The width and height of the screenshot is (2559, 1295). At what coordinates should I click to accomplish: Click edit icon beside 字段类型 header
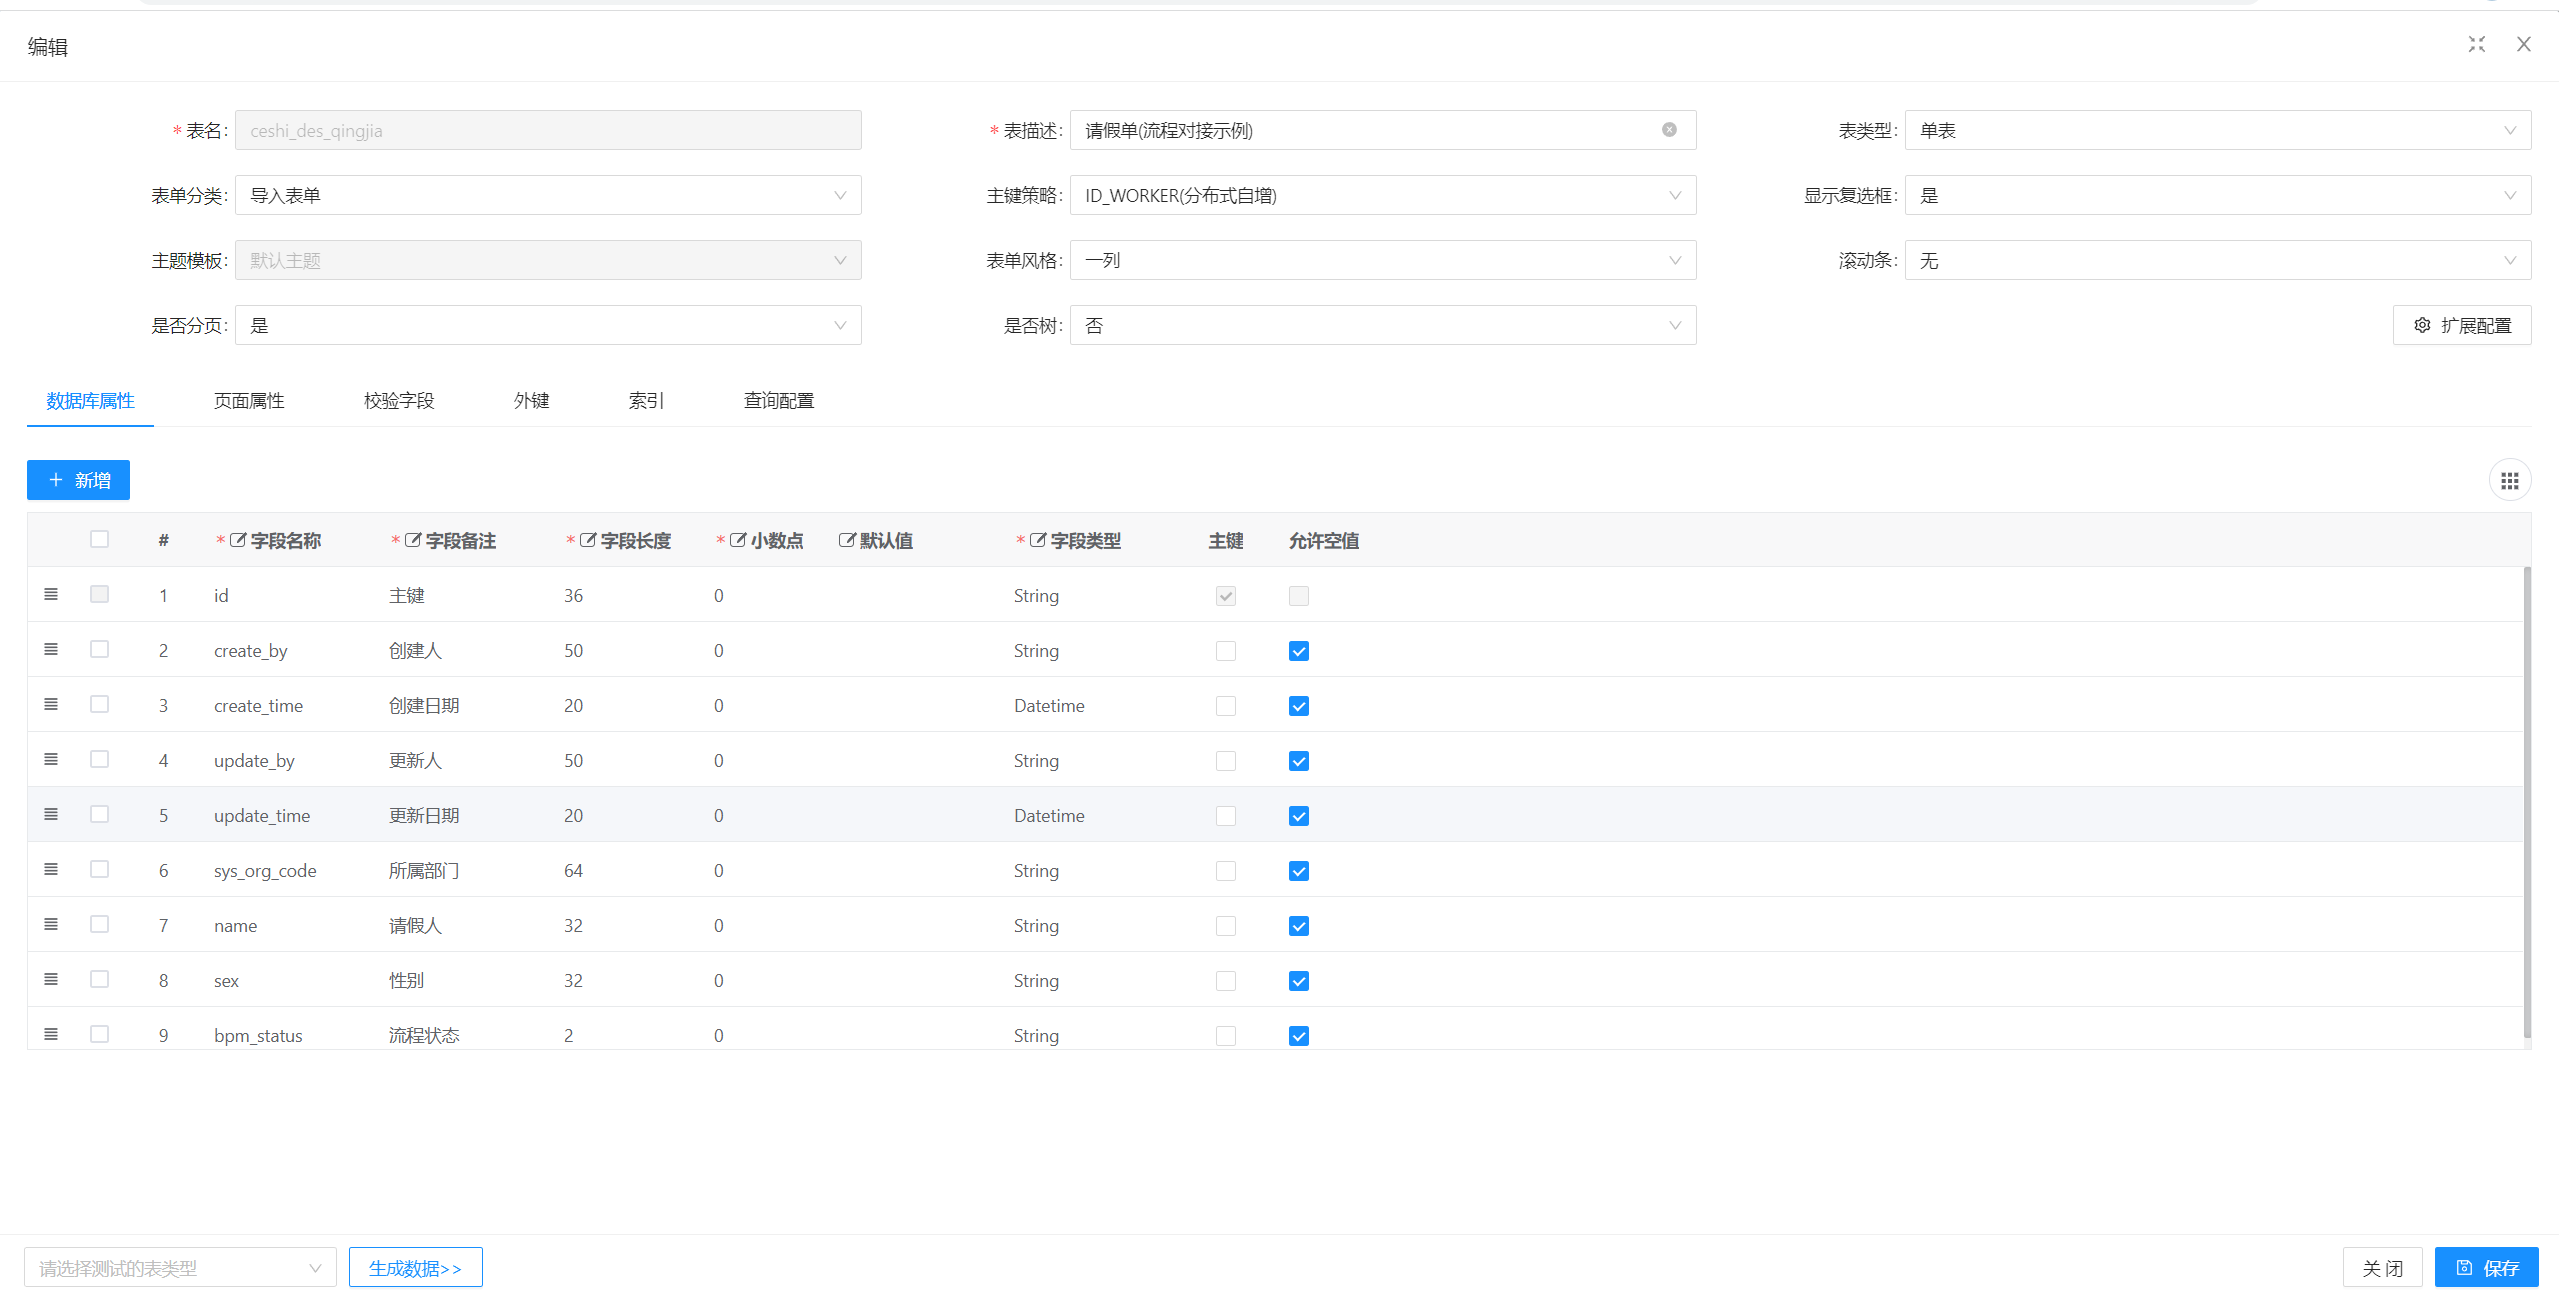point(1038,541)
